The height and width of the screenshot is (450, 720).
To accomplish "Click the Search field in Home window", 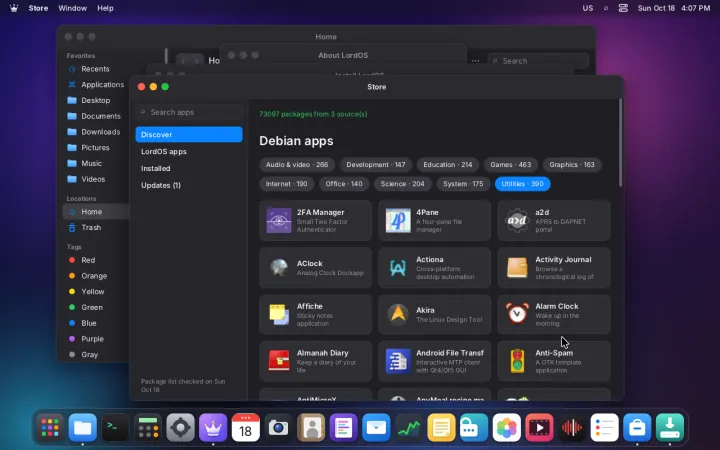I will 538,61.
